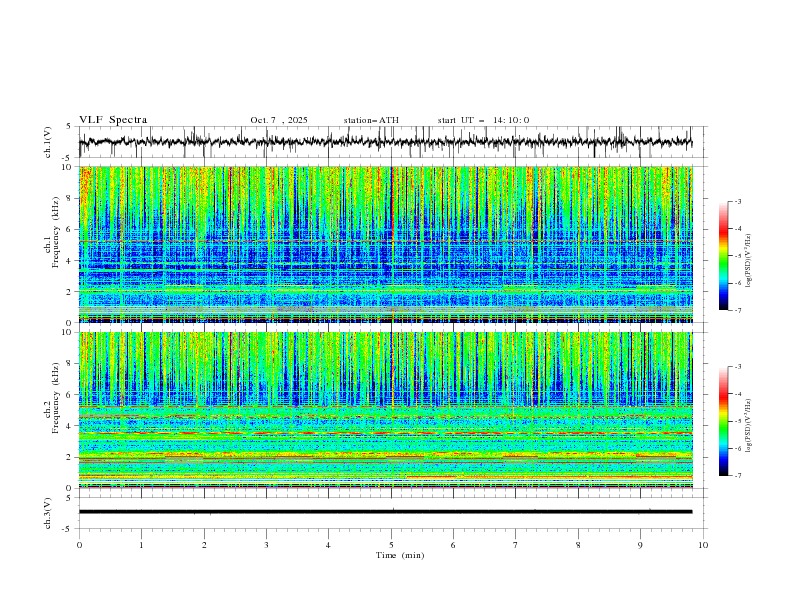Click the ch.2 spectrogram color scale bar
Viewport: 792px width, 612px height.
tap(723, 421)
